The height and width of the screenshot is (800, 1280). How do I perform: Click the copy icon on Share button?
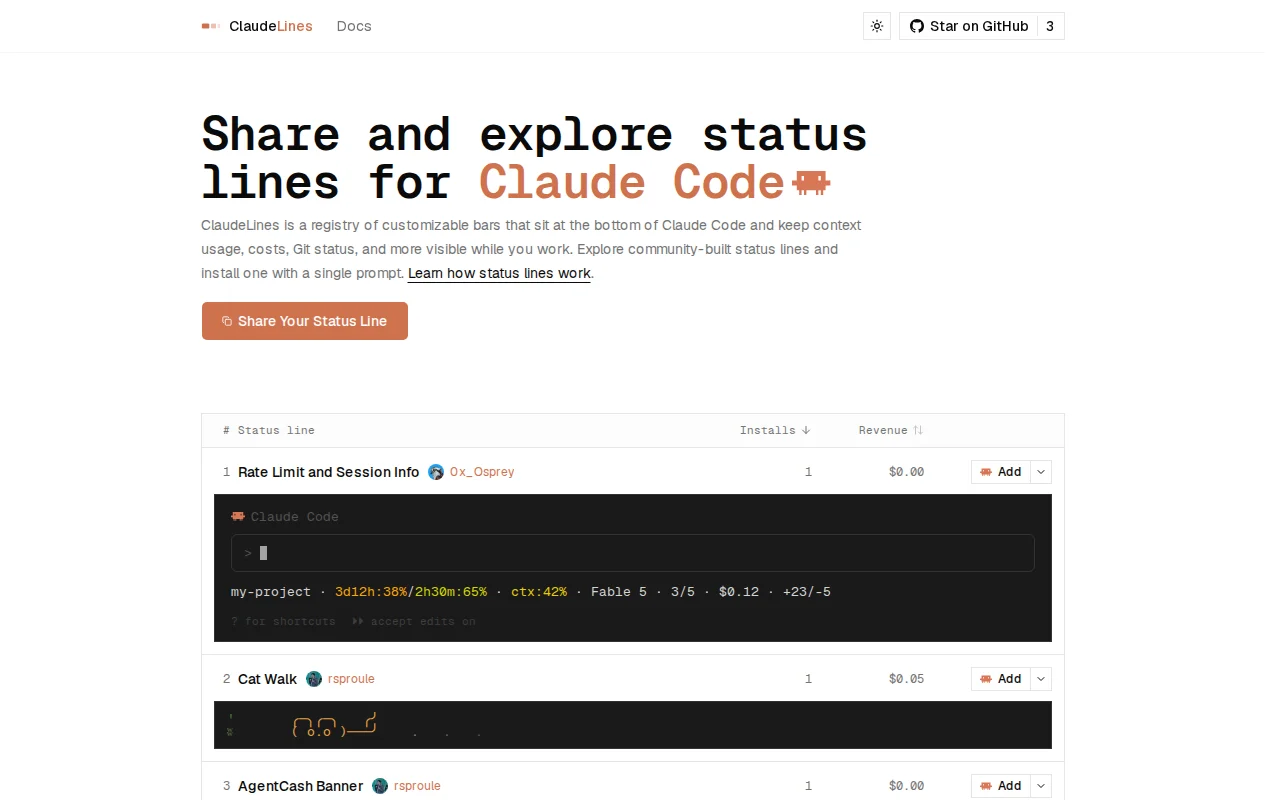(x=227, y=321)
